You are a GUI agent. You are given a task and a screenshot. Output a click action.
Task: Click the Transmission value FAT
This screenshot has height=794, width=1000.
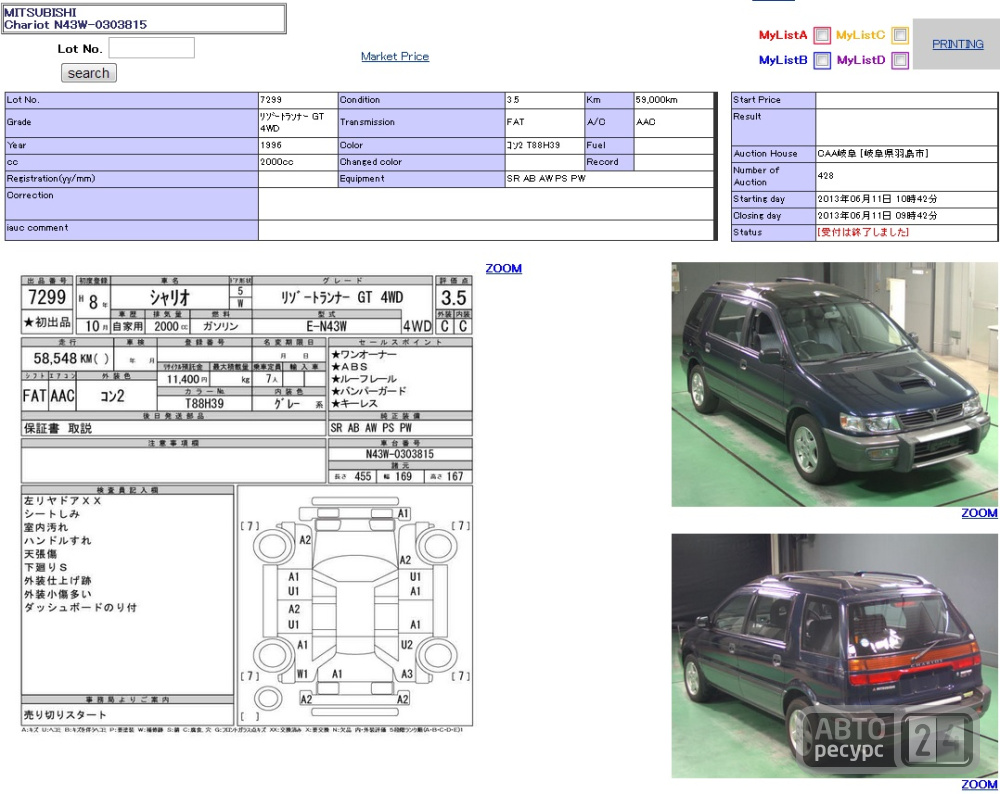click(x=515, y=122)
